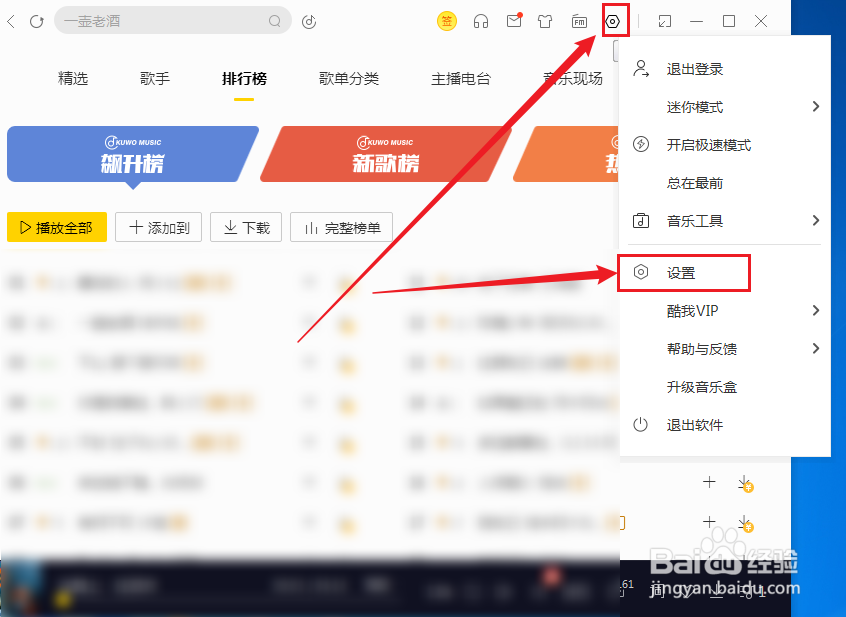Click the refresh icon beside the back arrow
Viewport: 846px width, 617px height.
pyautogui.click(x=37, y=20)
